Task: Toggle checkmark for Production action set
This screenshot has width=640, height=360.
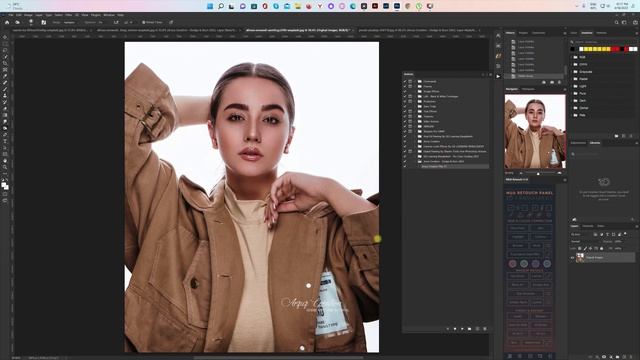Action: [405, 101]
